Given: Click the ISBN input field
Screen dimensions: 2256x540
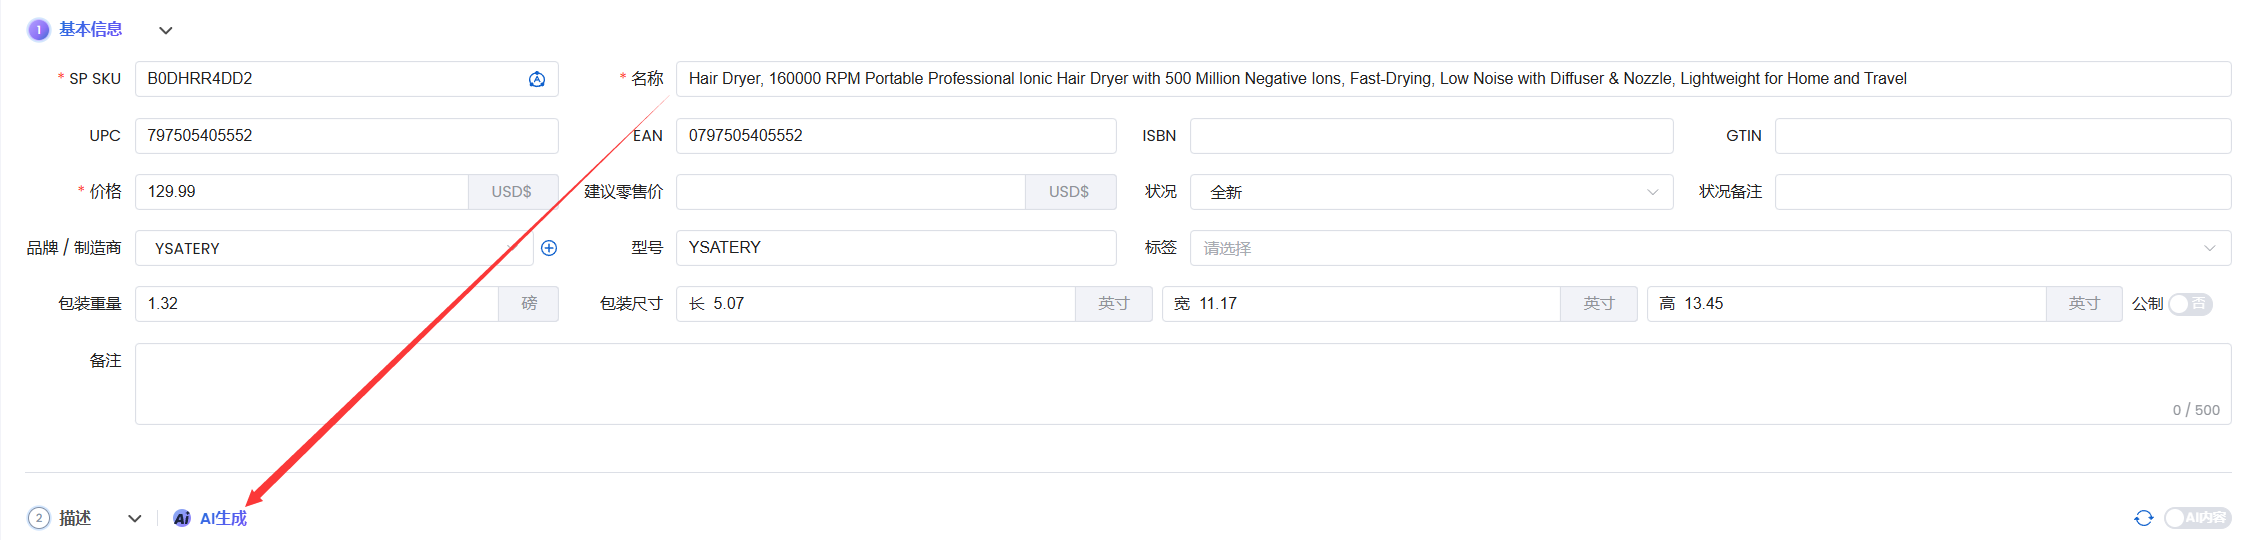Looking at the screenshot, I should (x=1431, y=136).
